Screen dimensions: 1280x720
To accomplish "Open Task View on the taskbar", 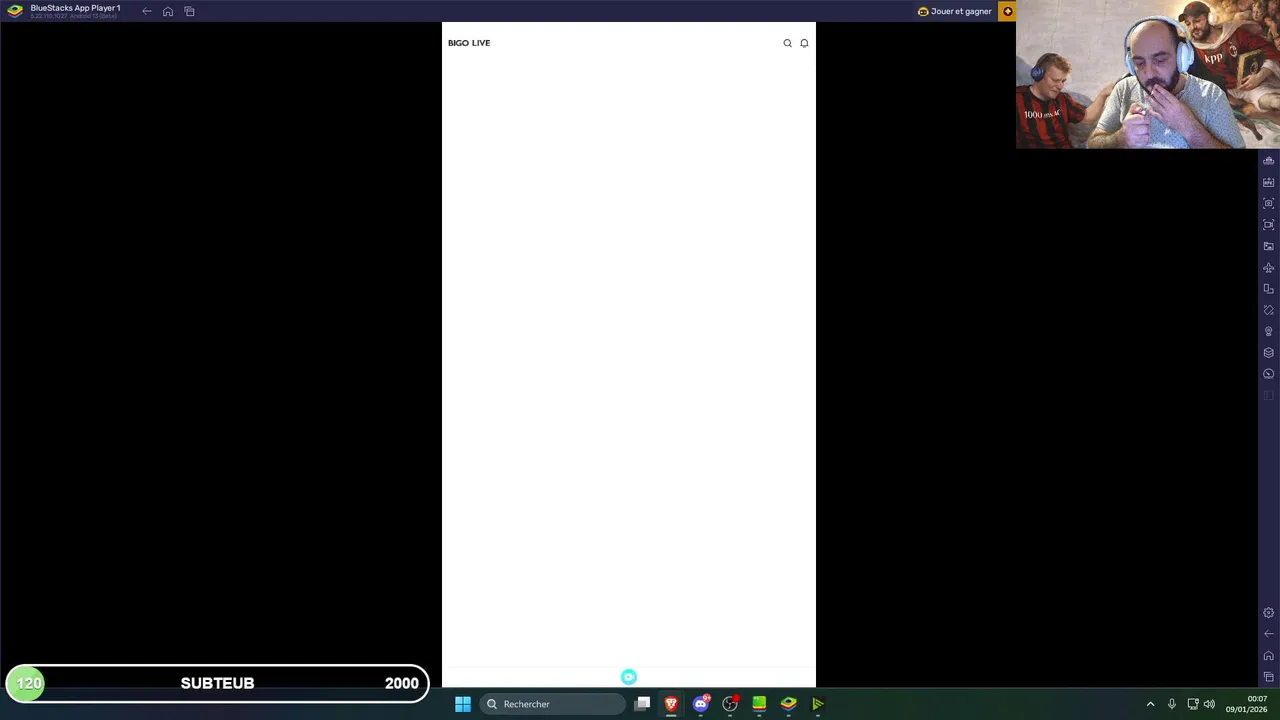I will click(x=642, y=704).
